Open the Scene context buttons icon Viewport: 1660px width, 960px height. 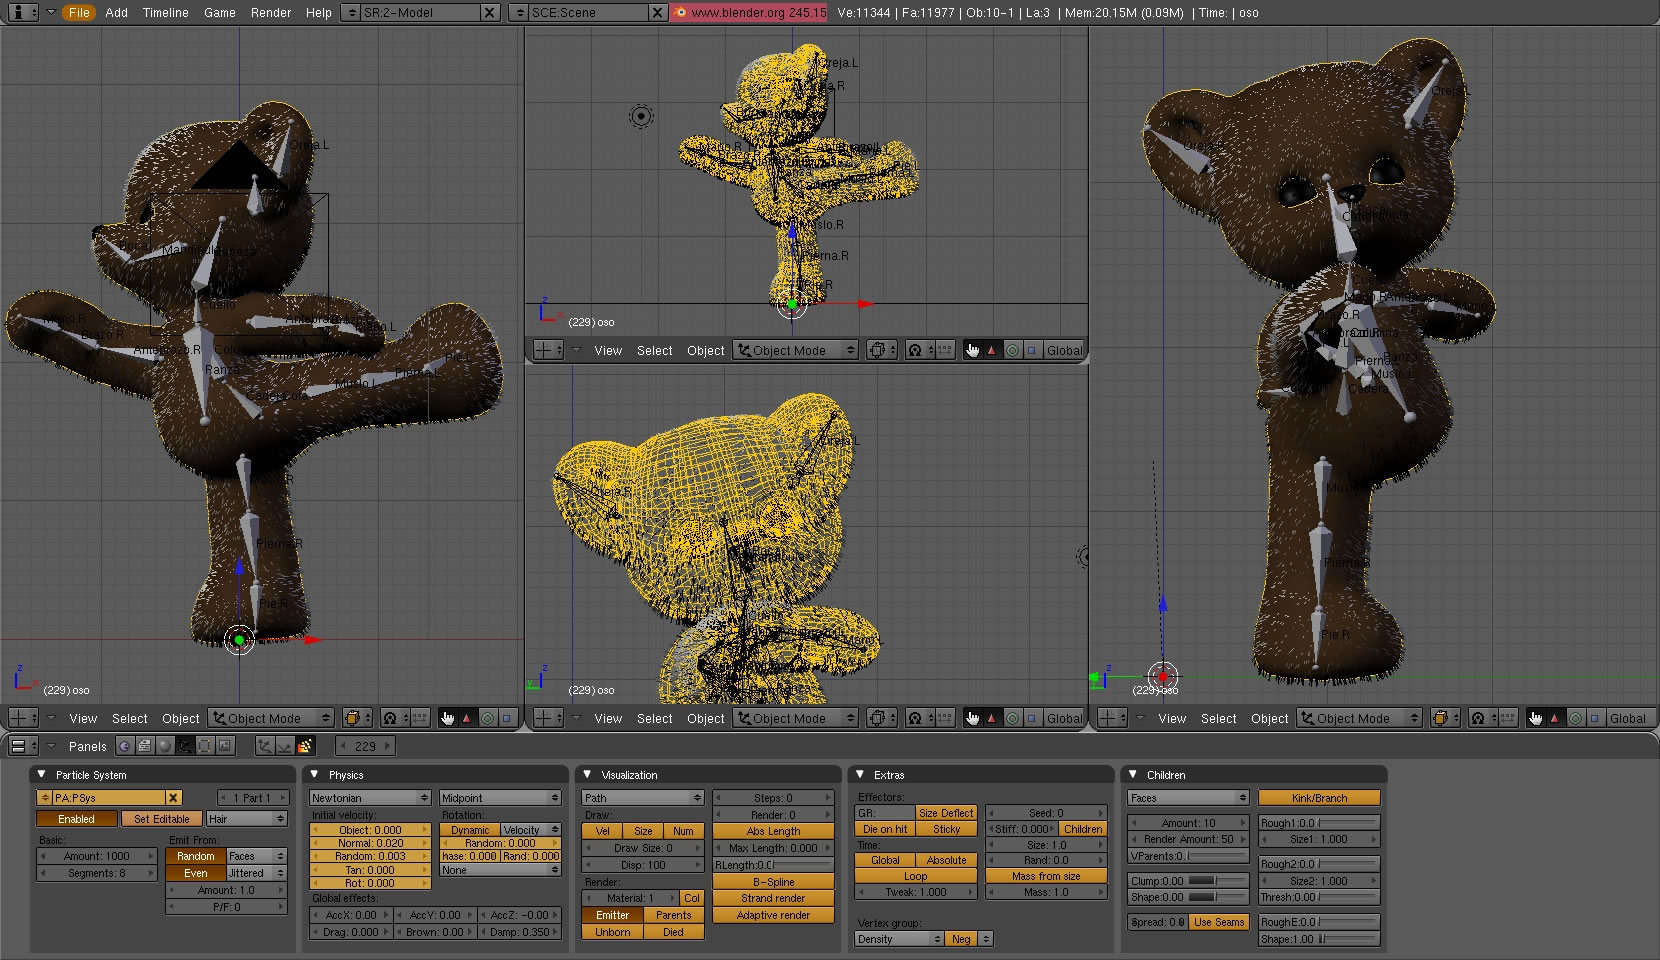tap(225, 746)
